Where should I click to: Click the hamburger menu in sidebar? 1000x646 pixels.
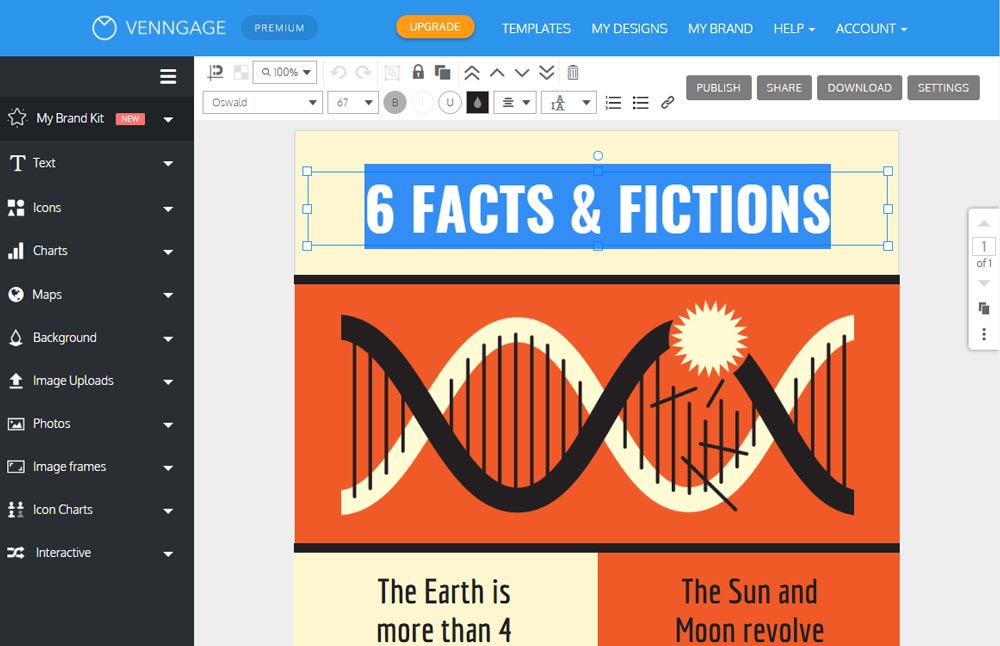[168, 76]
